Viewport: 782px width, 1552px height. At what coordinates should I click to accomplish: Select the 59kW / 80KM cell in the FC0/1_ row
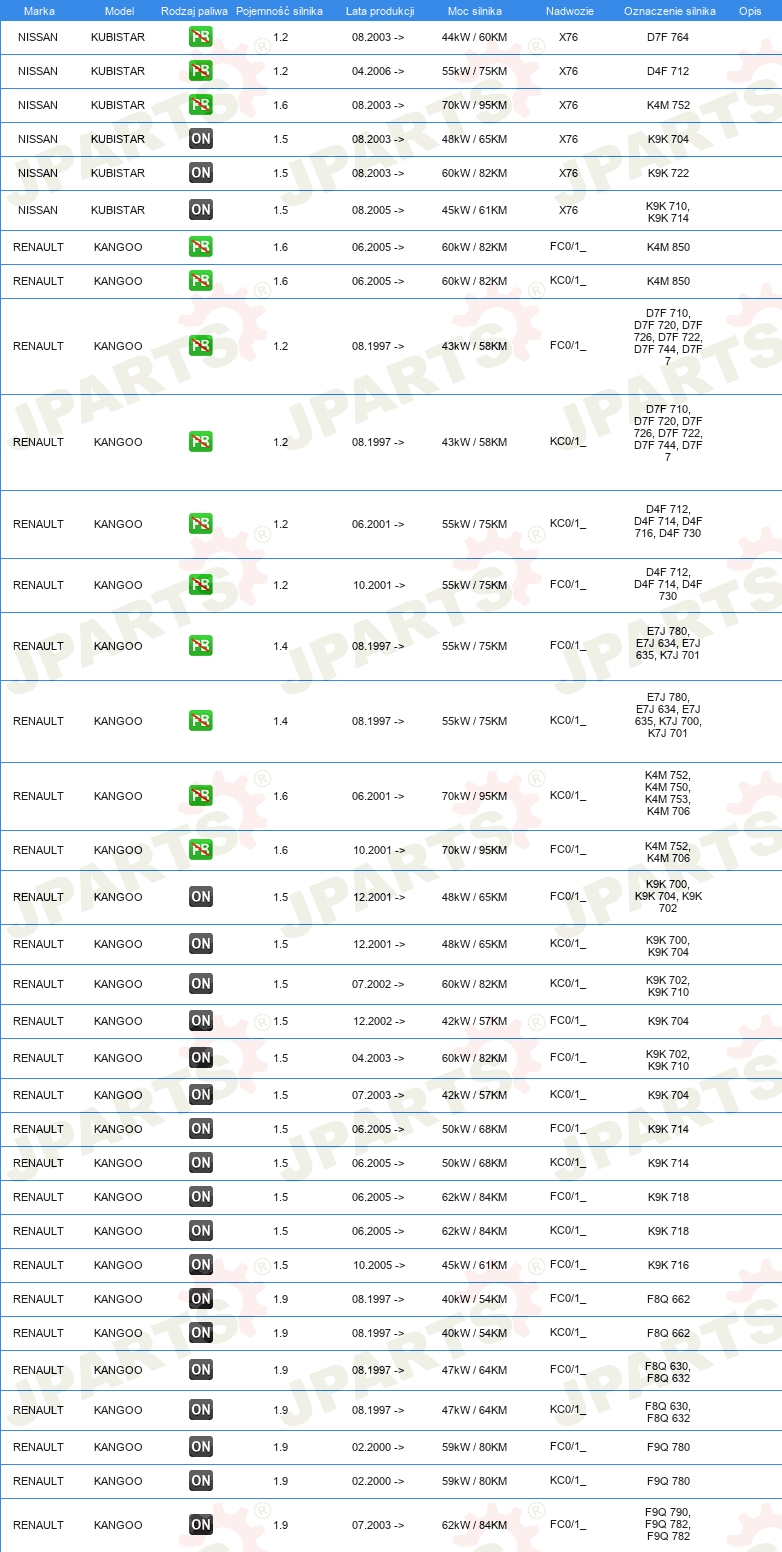click(x=474, y=1447)
